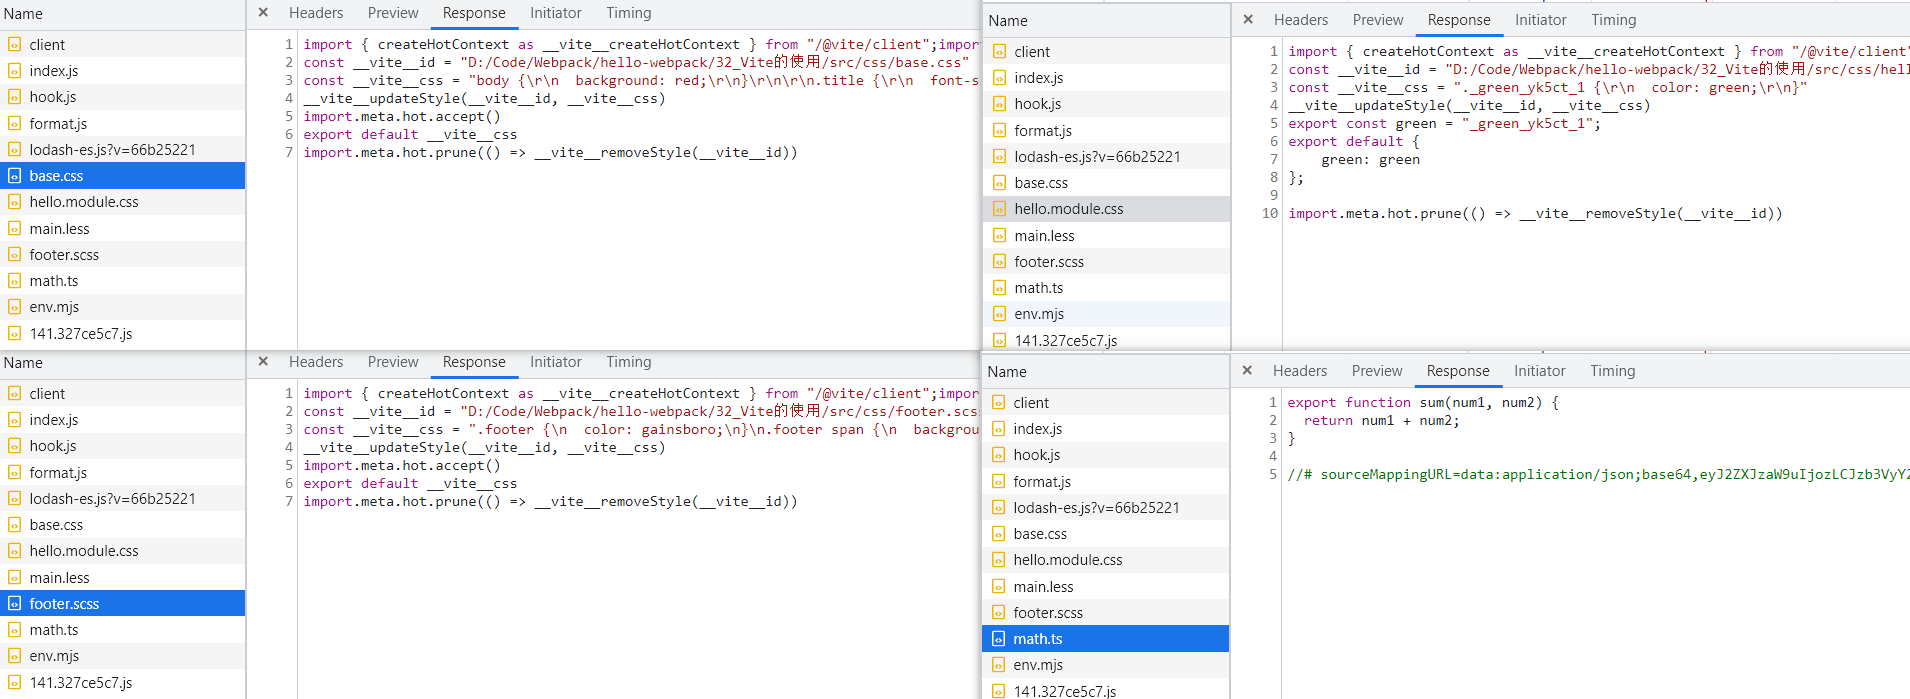1910x699 pixels.
Task: Open Headers tab in bottom-left panel
Action: (316, 362)
